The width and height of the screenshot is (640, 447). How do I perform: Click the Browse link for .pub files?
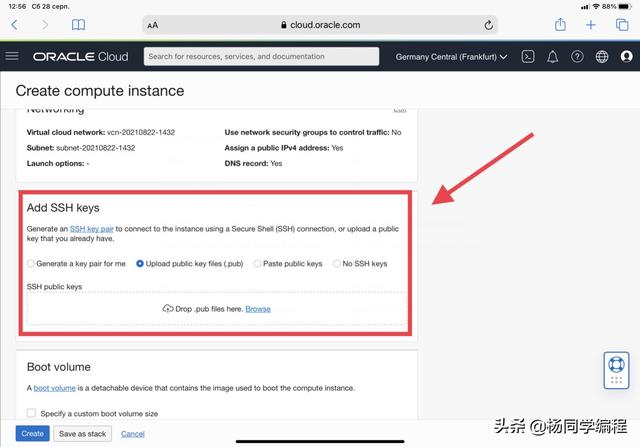pyautogui.click(x=258, y=309)
